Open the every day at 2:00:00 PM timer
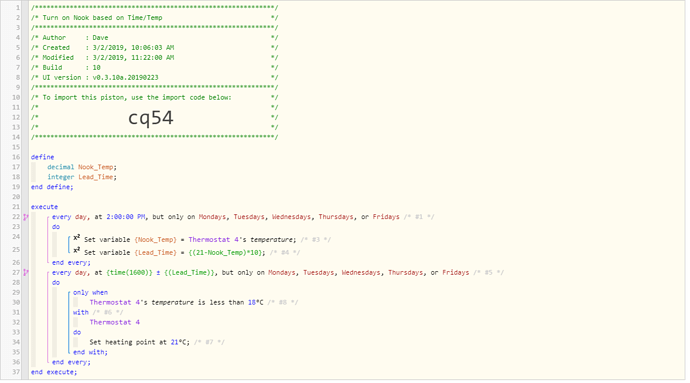Image resolution: width=690 pixels, height=383 pixels. (226, 217)
